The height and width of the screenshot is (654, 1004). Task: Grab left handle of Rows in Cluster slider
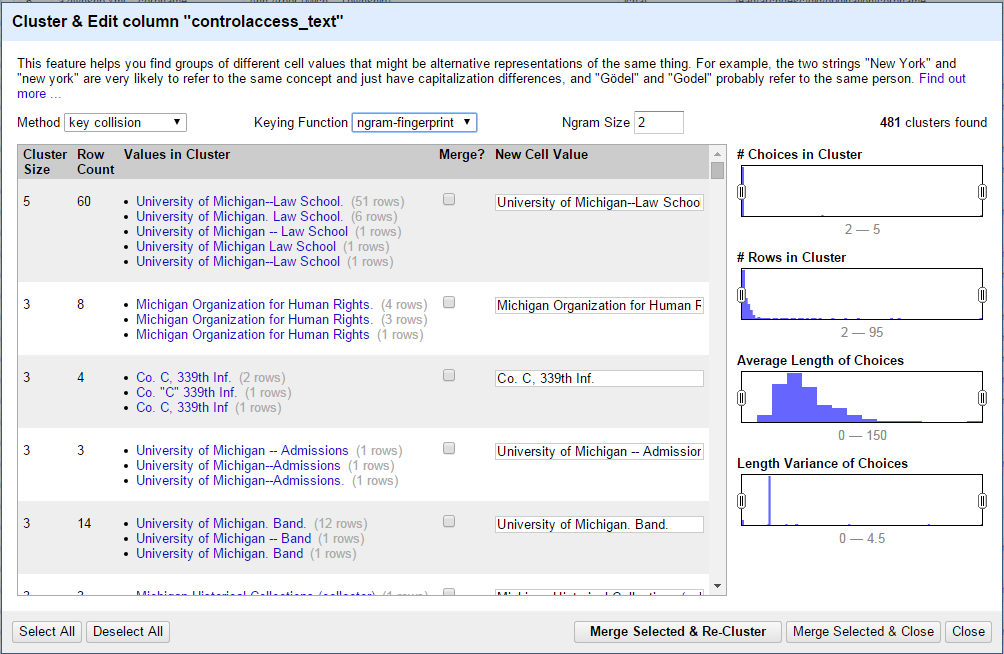pos(741,295)
